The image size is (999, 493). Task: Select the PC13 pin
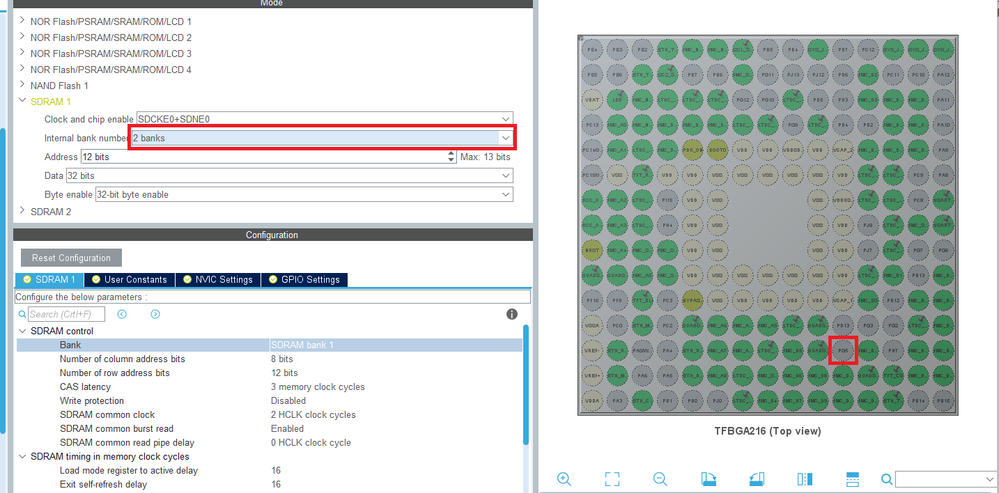click(592, 124)
